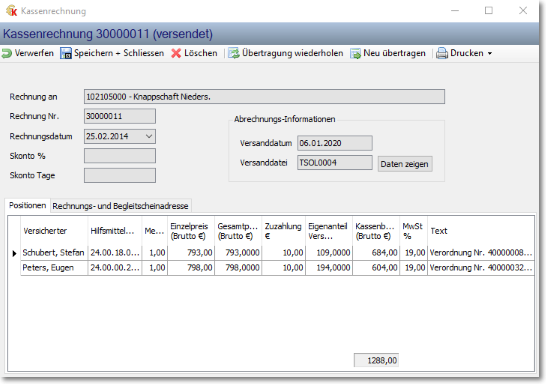The height and width of the screenshot is (384, 546).
Task: Click Verwerfen toolbar label
Action: point(34,53)
